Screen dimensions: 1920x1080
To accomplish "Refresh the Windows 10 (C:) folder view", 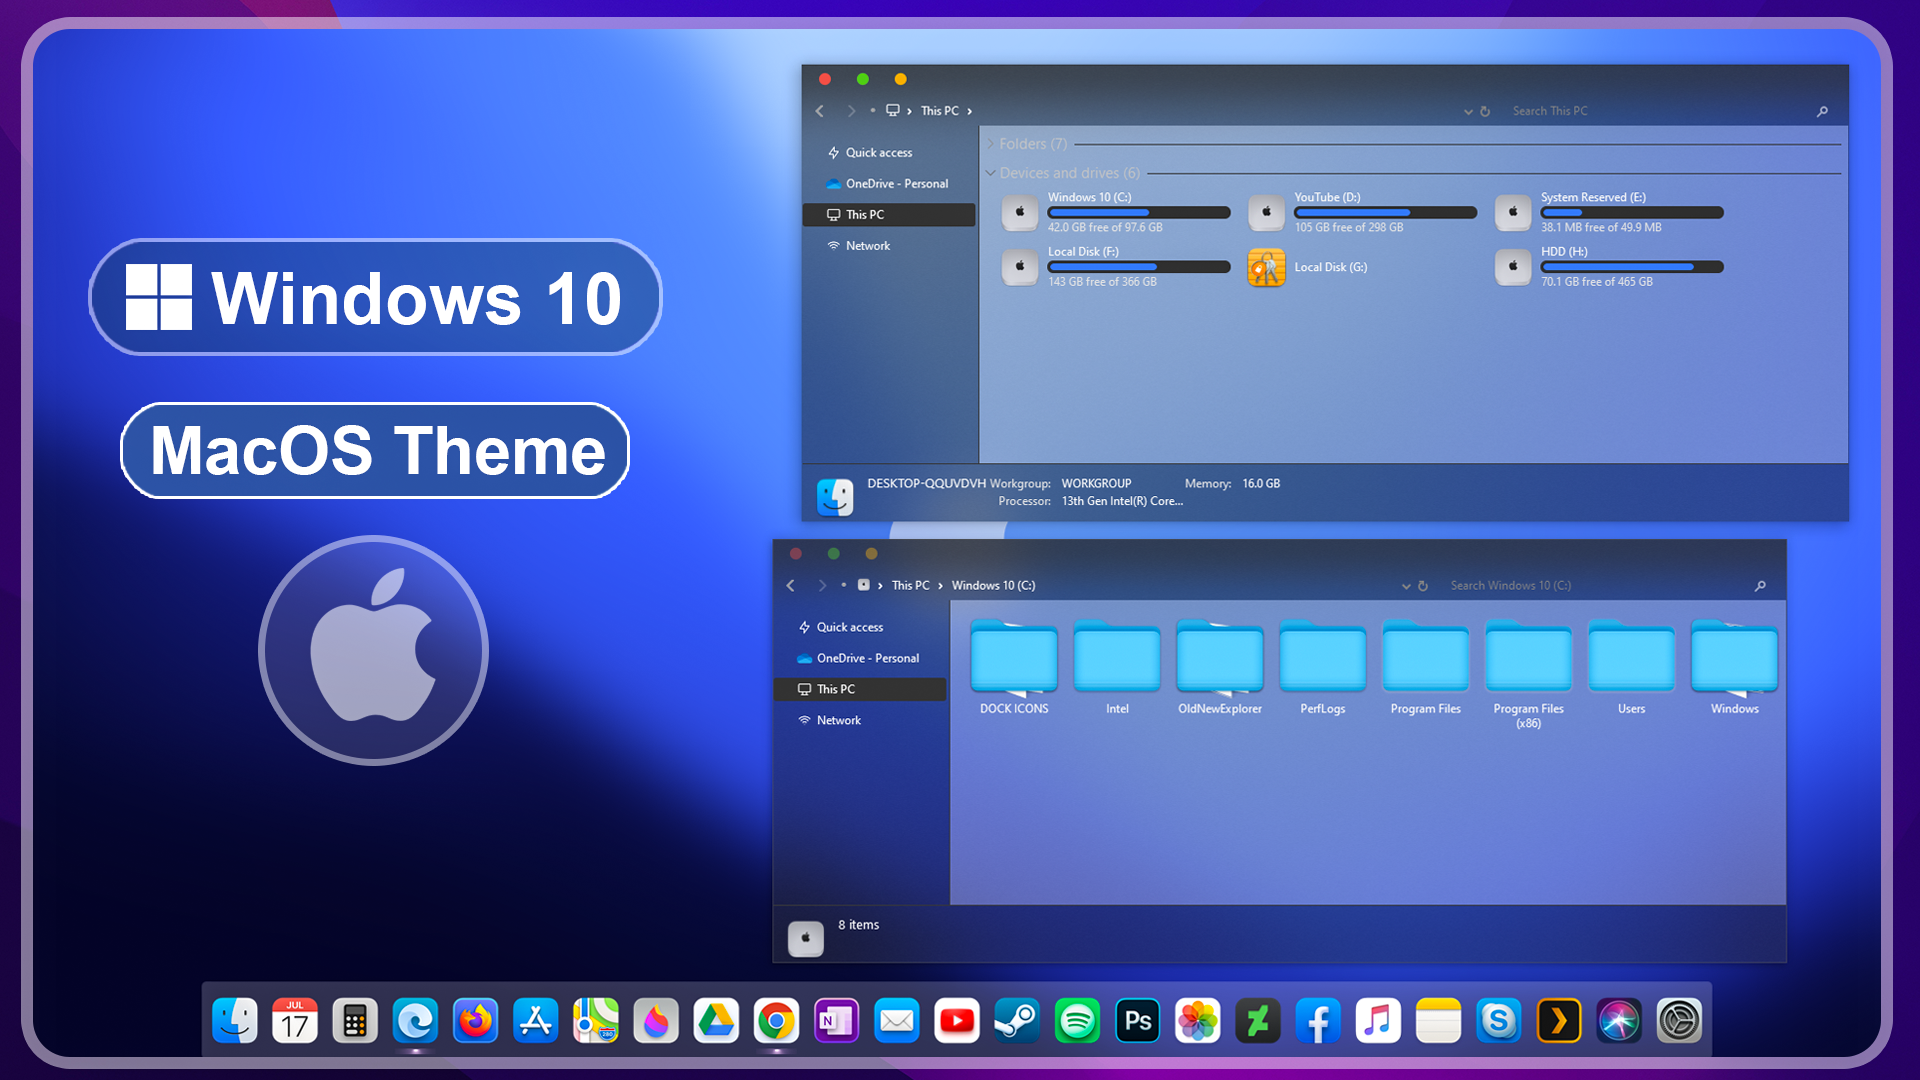I will [x=1423, y=586].
